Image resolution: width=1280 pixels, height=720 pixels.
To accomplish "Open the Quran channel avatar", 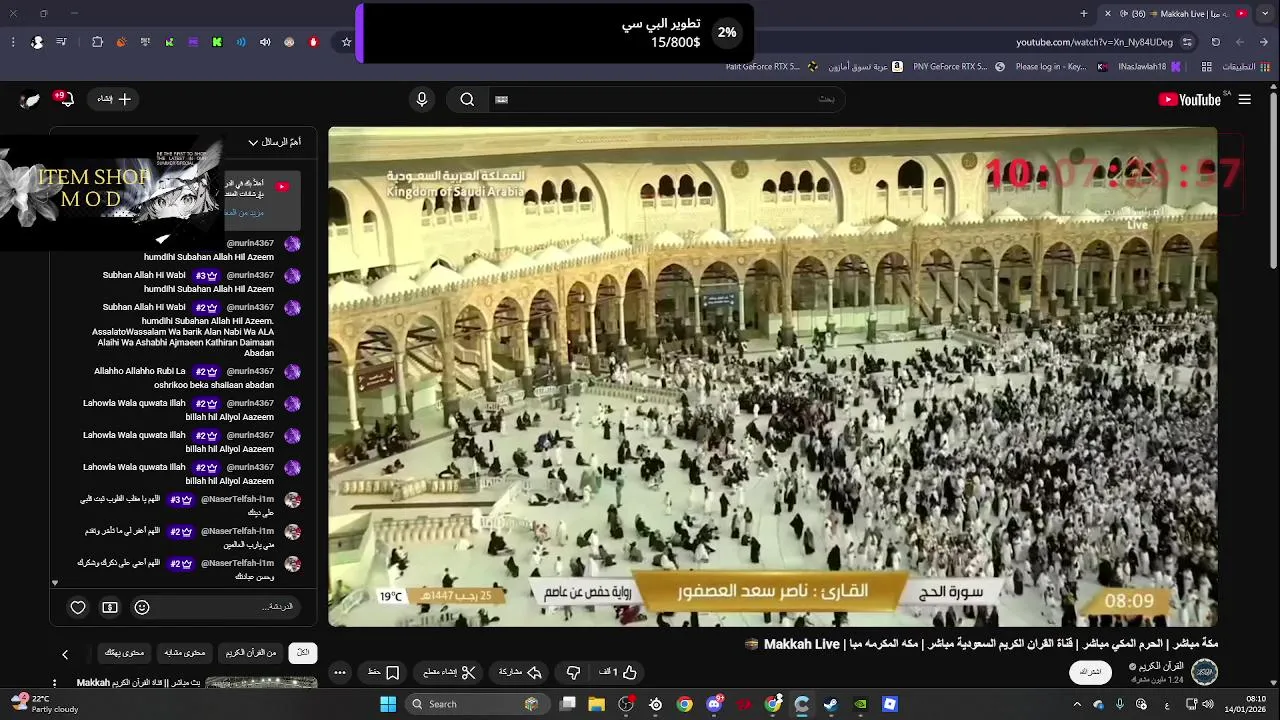I will [1204, 672].
